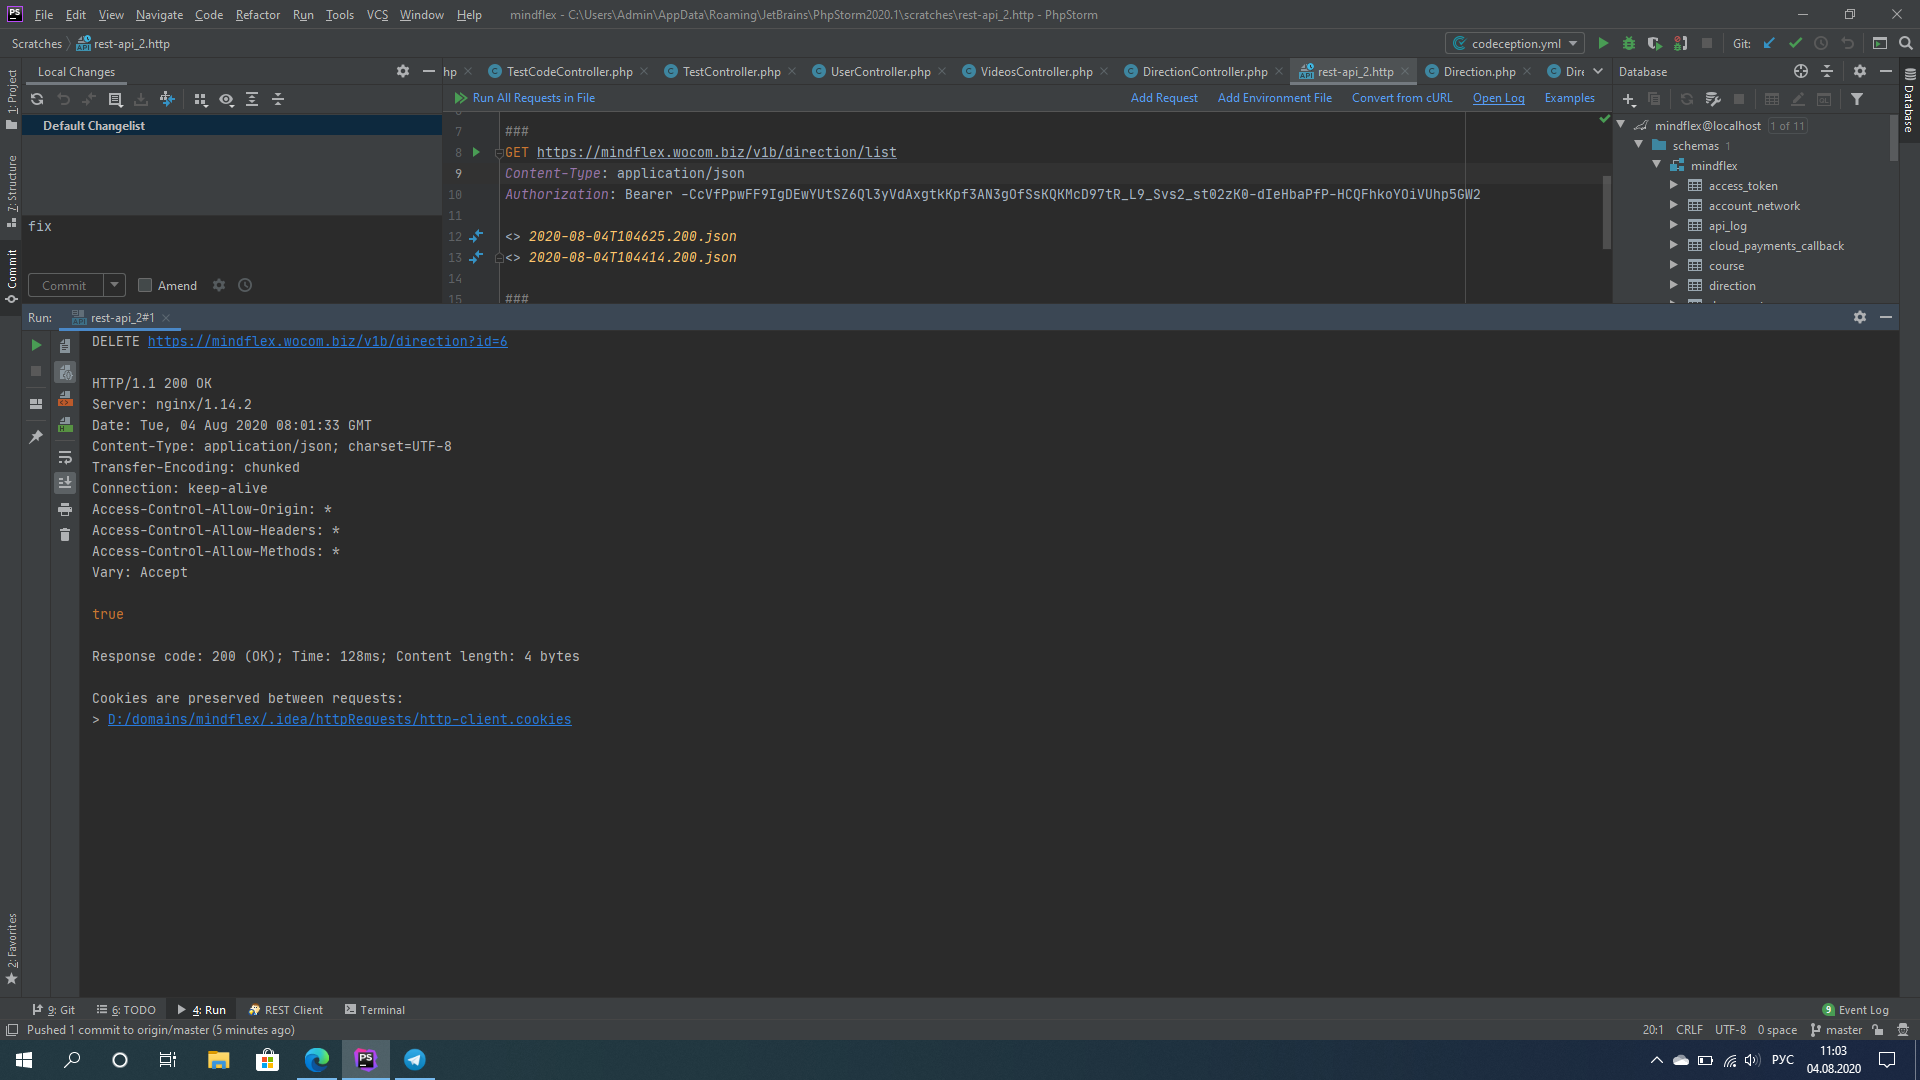Open Data Source Properties wrench icon

1713,99
